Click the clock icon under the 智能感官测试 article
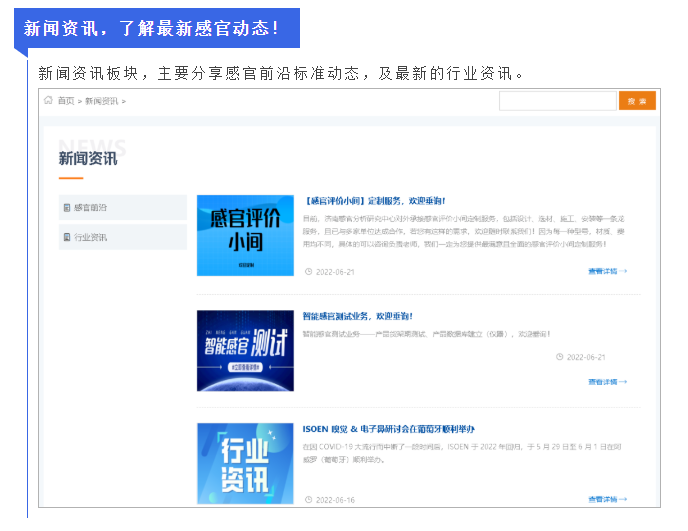This screenshot has width=688, height=531. coord(559,357)
